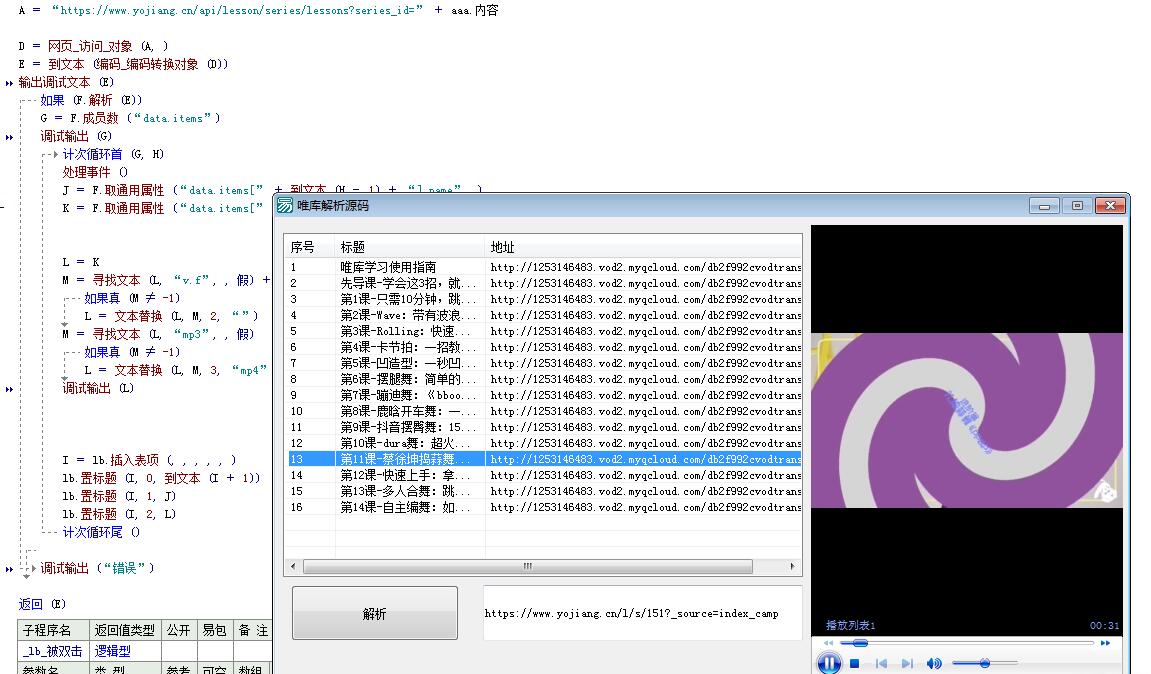Pause the video playback

pos(829,663)
